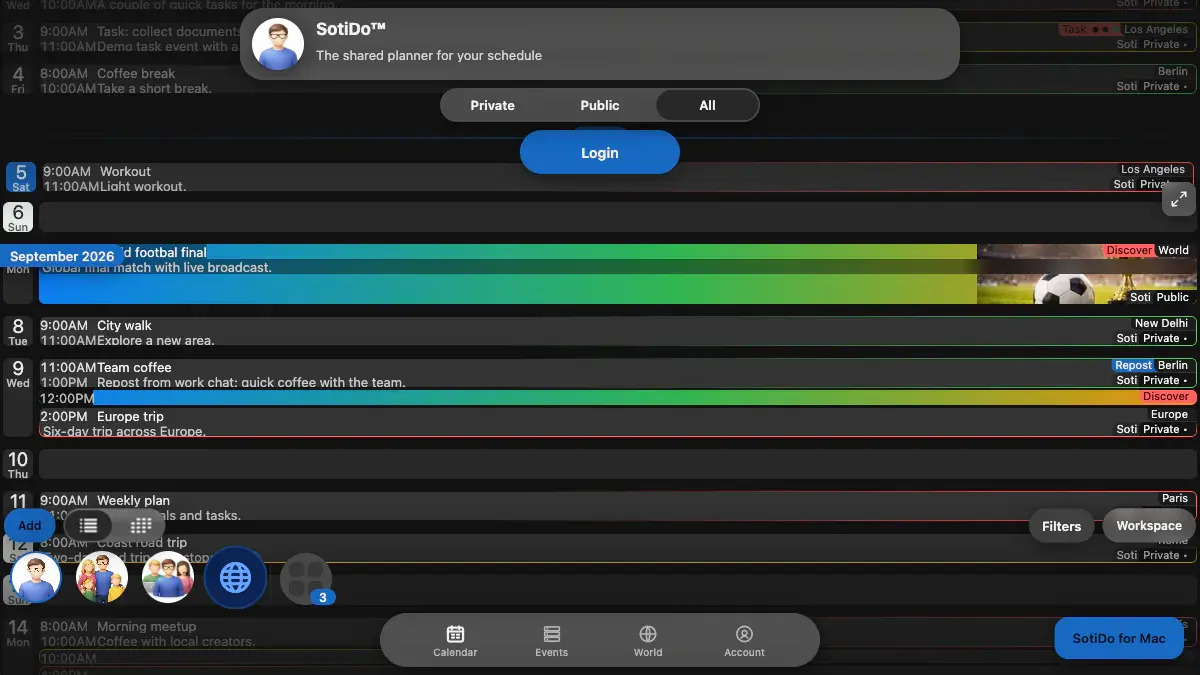This screenshot has width=1200, height=675.
Task: Open the Workspace dropdown
Action: (x=1149, y=526)
